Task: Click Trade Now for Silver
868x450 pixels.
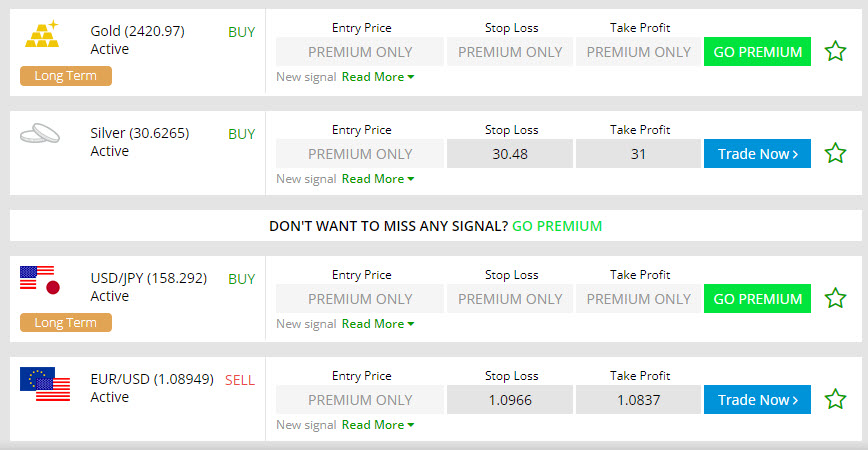Action: coord(757,153)
